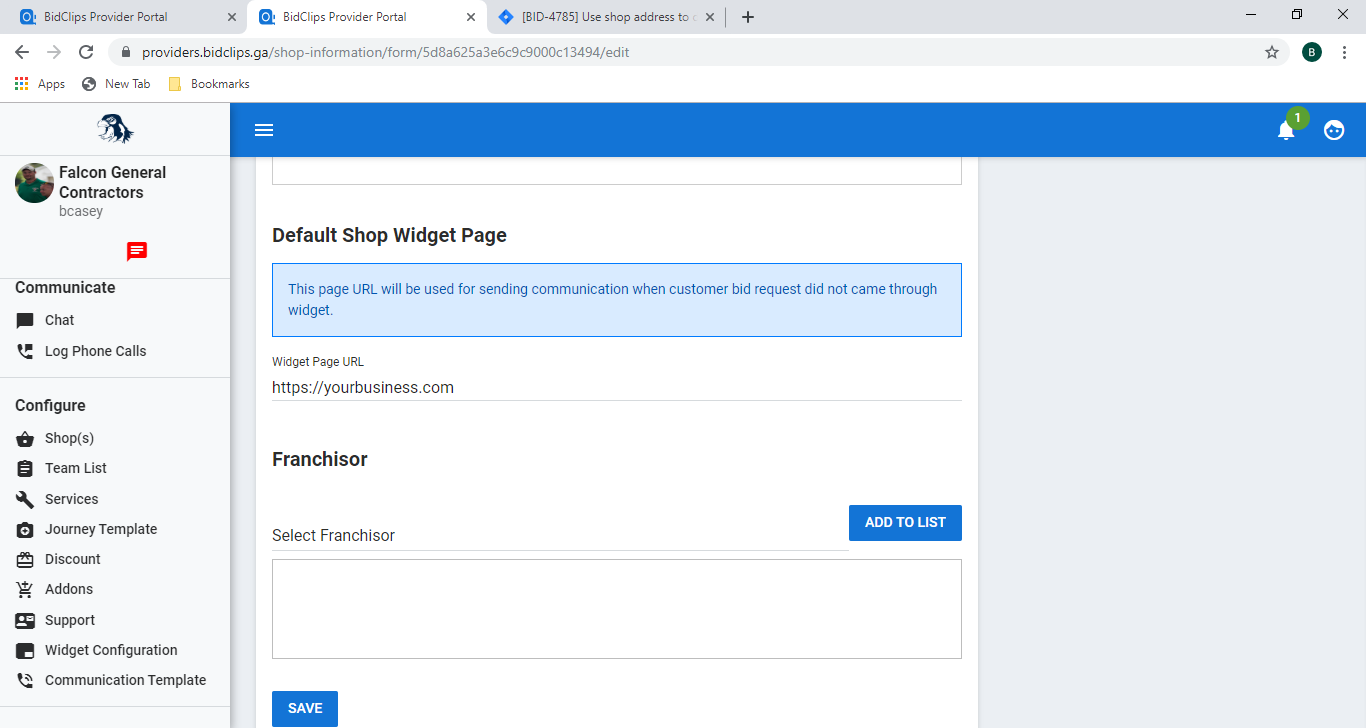Open New Tab bookmark shortcut

point(116,84)
